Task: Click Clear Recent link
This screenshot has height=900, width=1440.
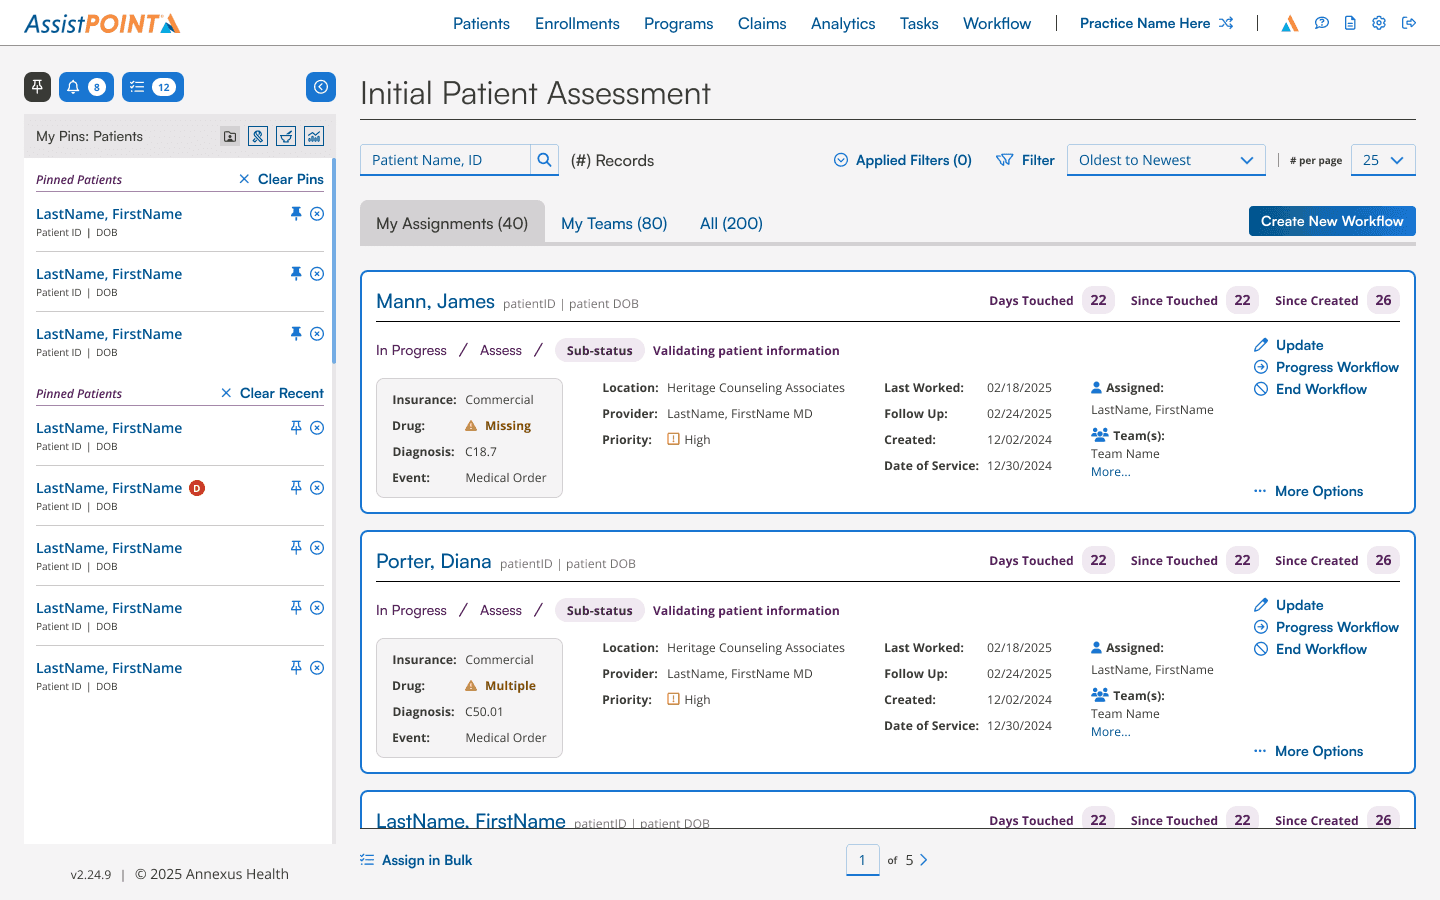Action: coord(272,393)
